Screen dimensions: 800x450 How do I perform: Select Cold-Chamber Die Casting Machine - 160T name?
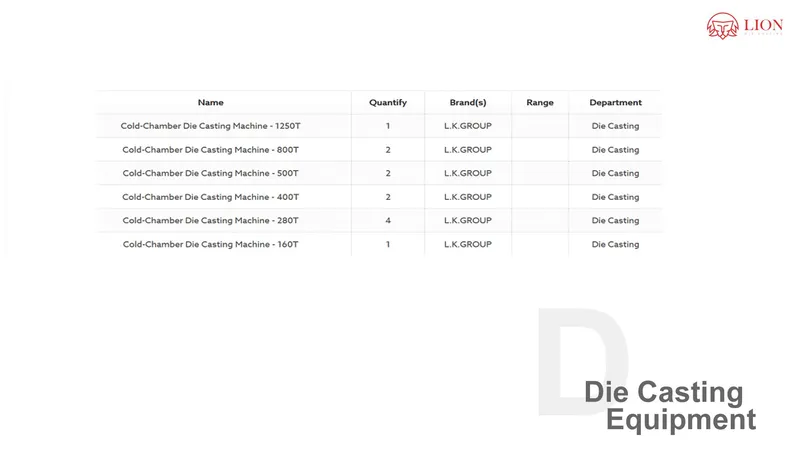coord(211,244)
